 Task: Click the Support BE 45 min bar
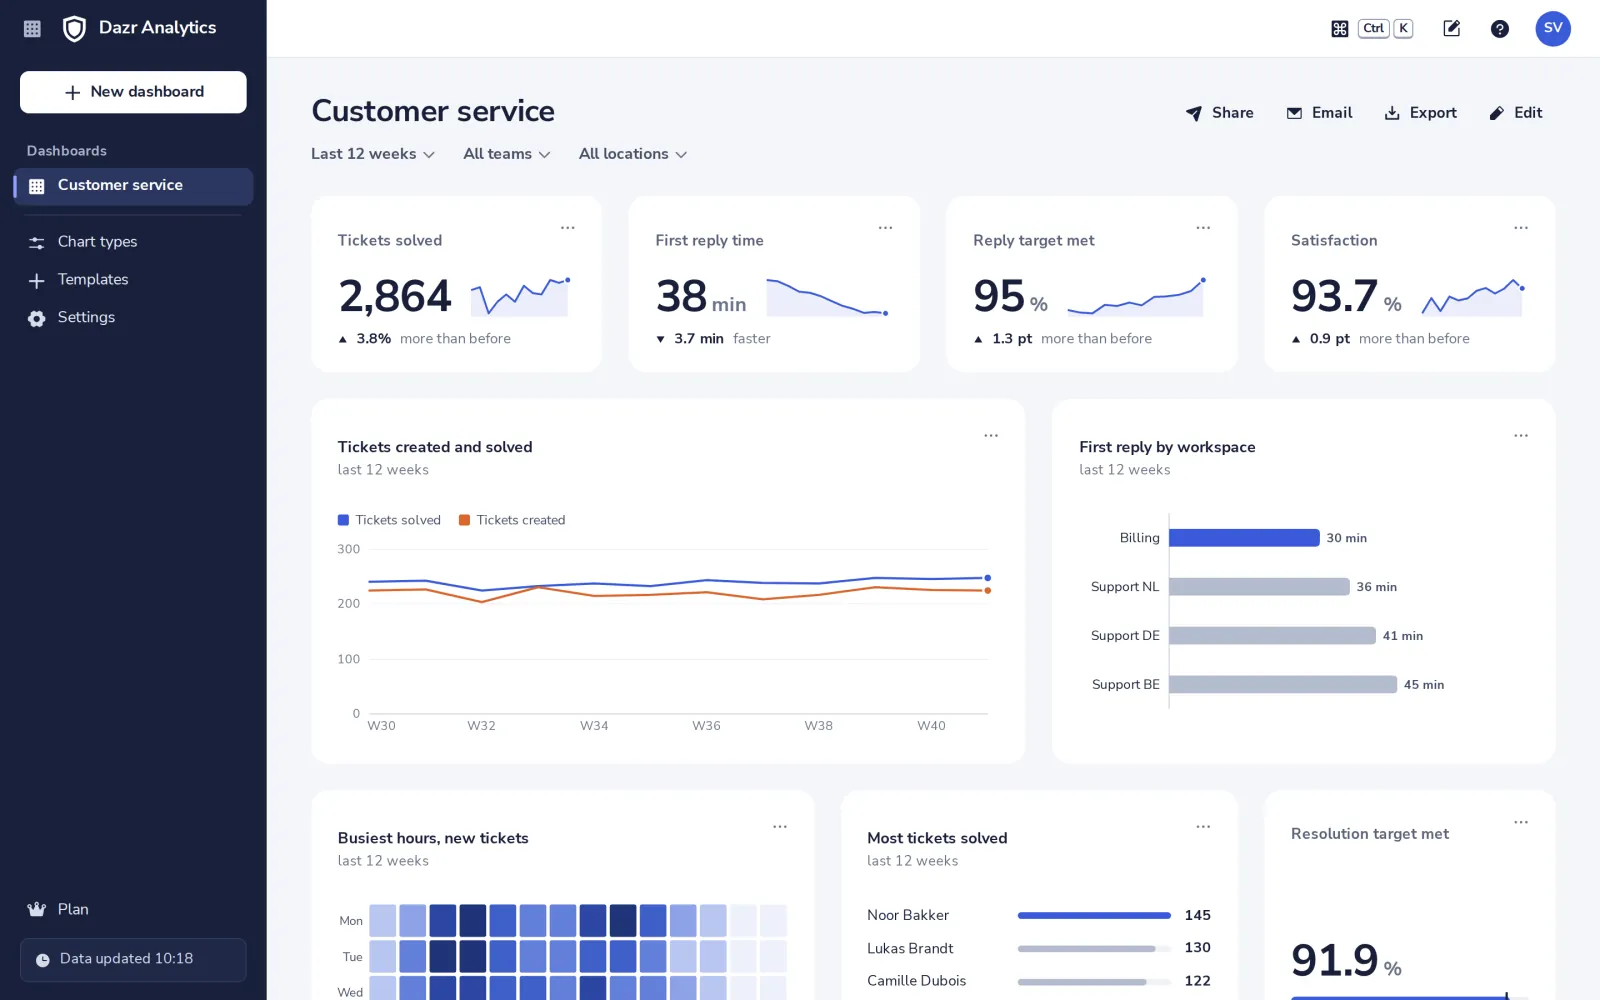1283,685
